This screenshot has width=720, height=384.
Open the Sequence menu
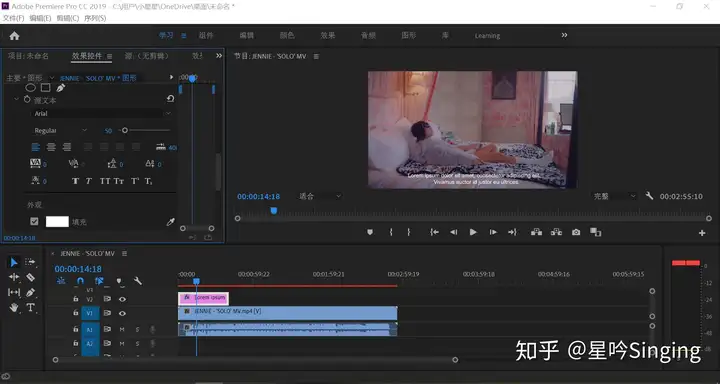(95, 18)
